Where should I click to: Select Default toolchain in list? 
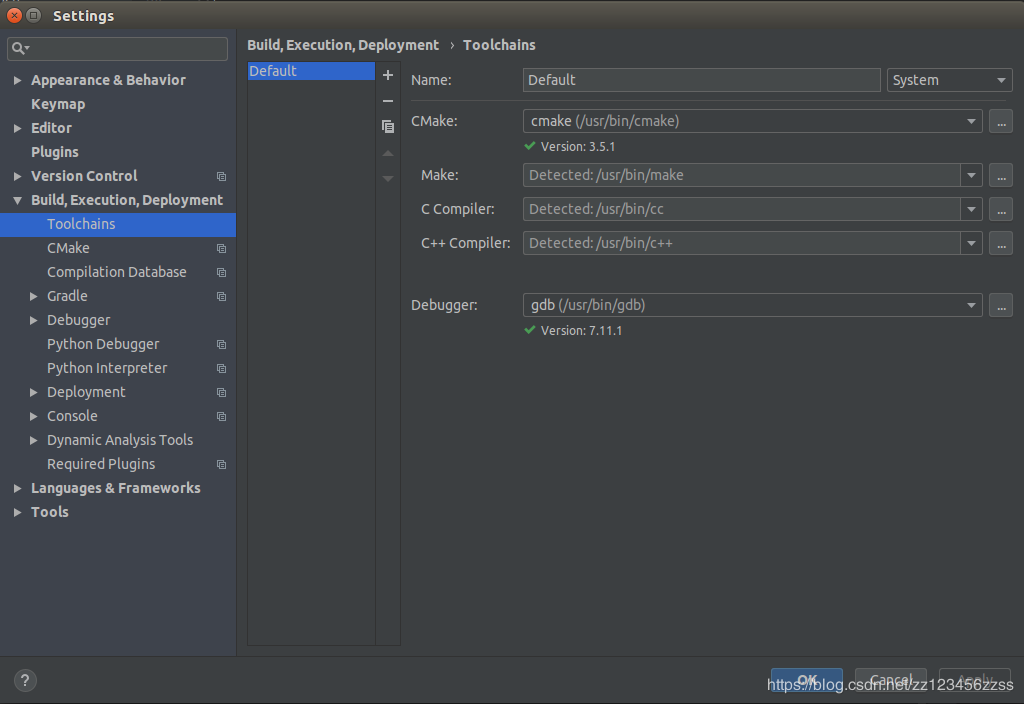[x=310, y=71]
